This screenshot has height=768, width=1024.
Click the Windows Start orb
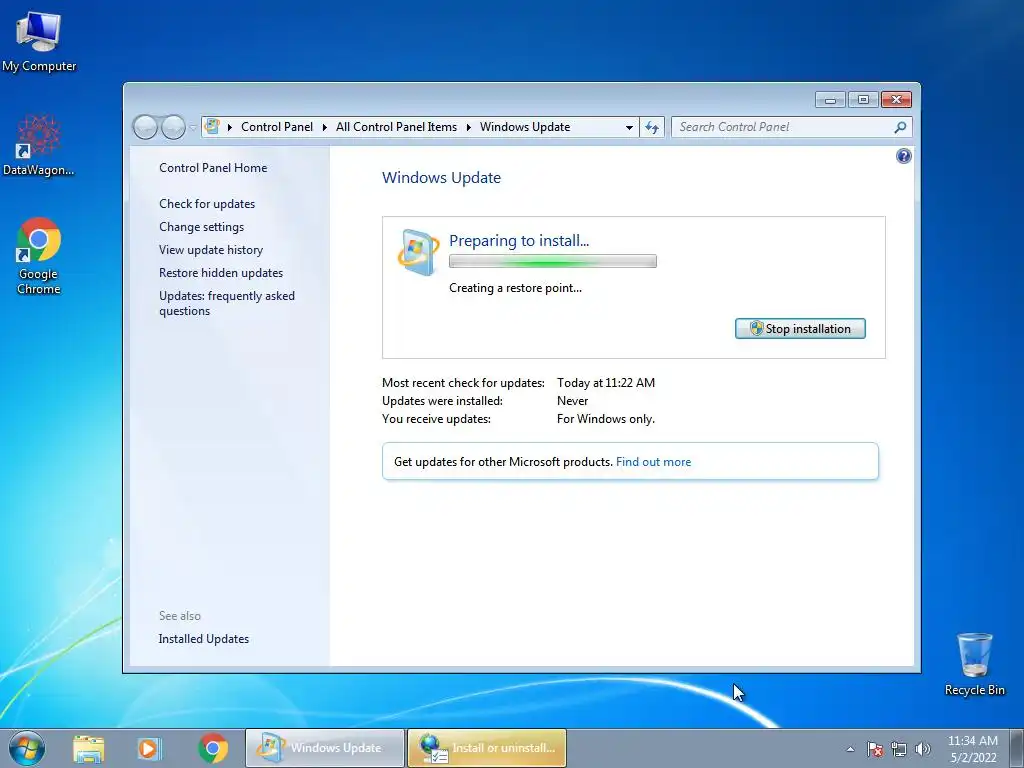27,748
